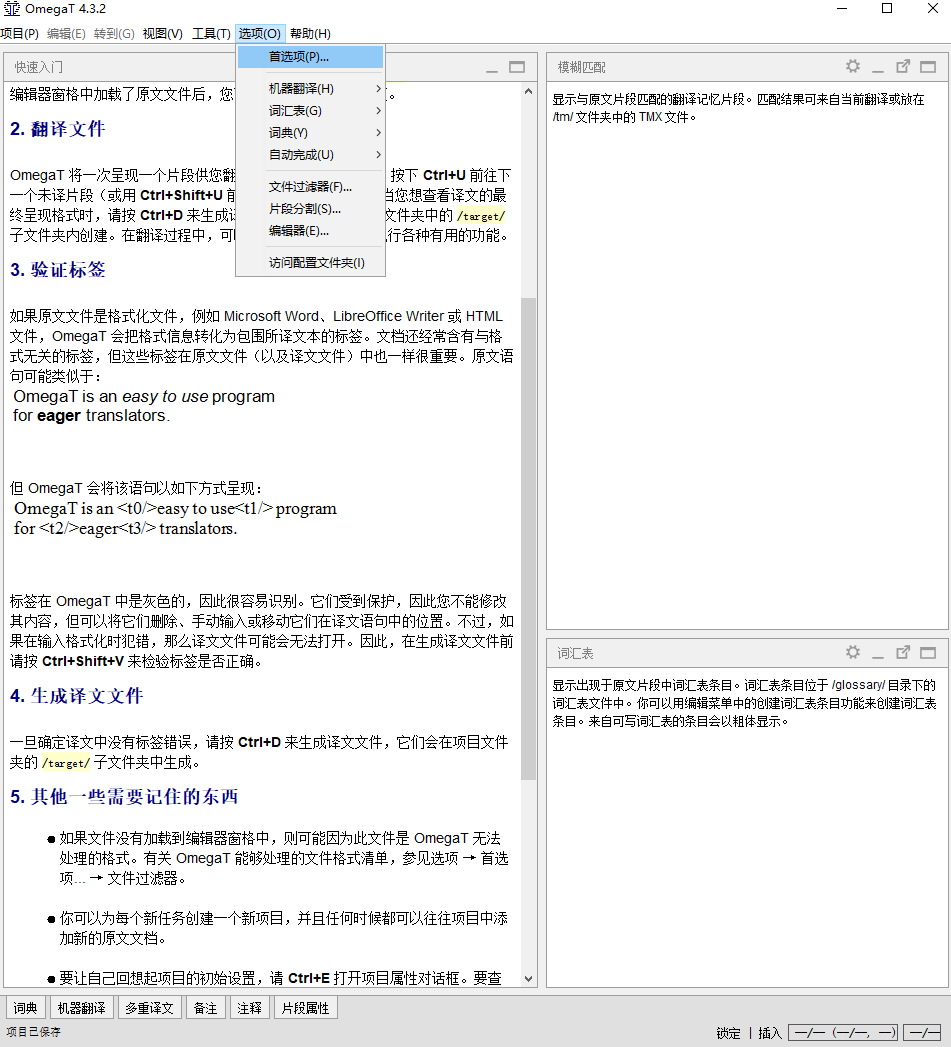
Task: Toggle 锁定 in the status bar
Action: 728,1032
